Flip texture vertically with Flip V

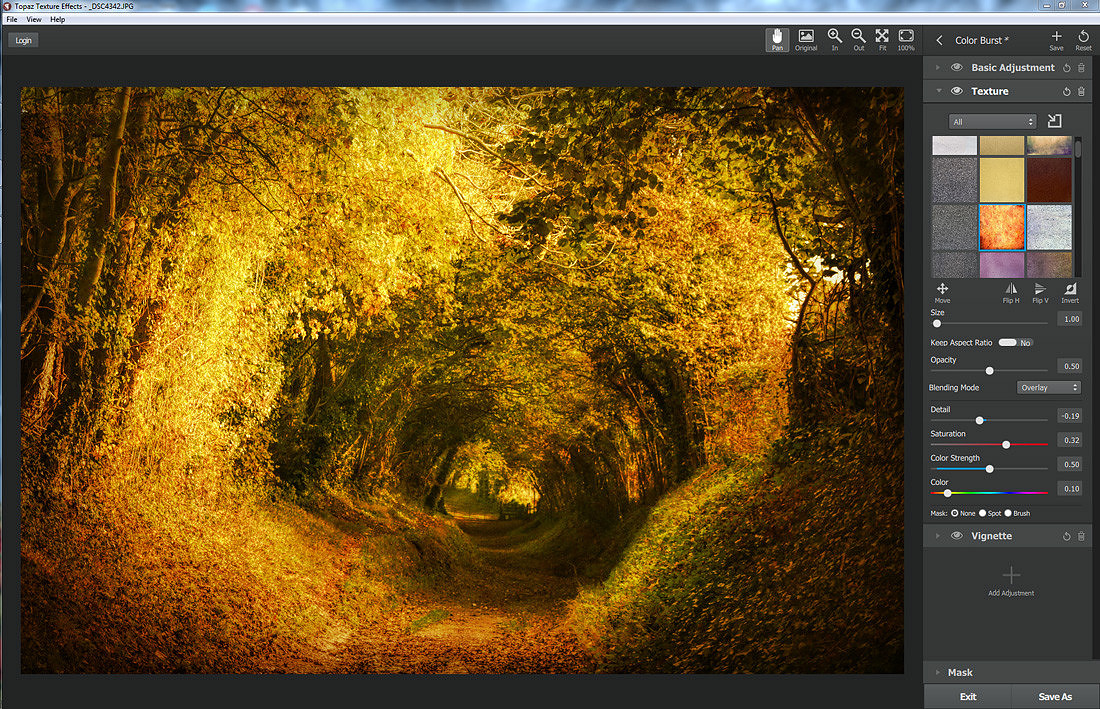coord(1040,293)
